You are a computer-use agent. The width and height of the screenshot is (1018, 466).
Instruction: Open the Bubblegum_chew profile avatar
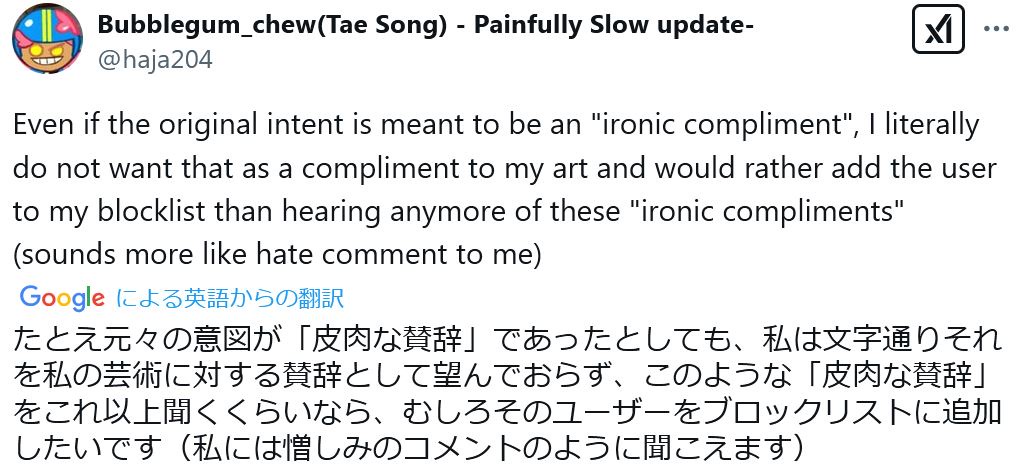click(x=47, y=38)
